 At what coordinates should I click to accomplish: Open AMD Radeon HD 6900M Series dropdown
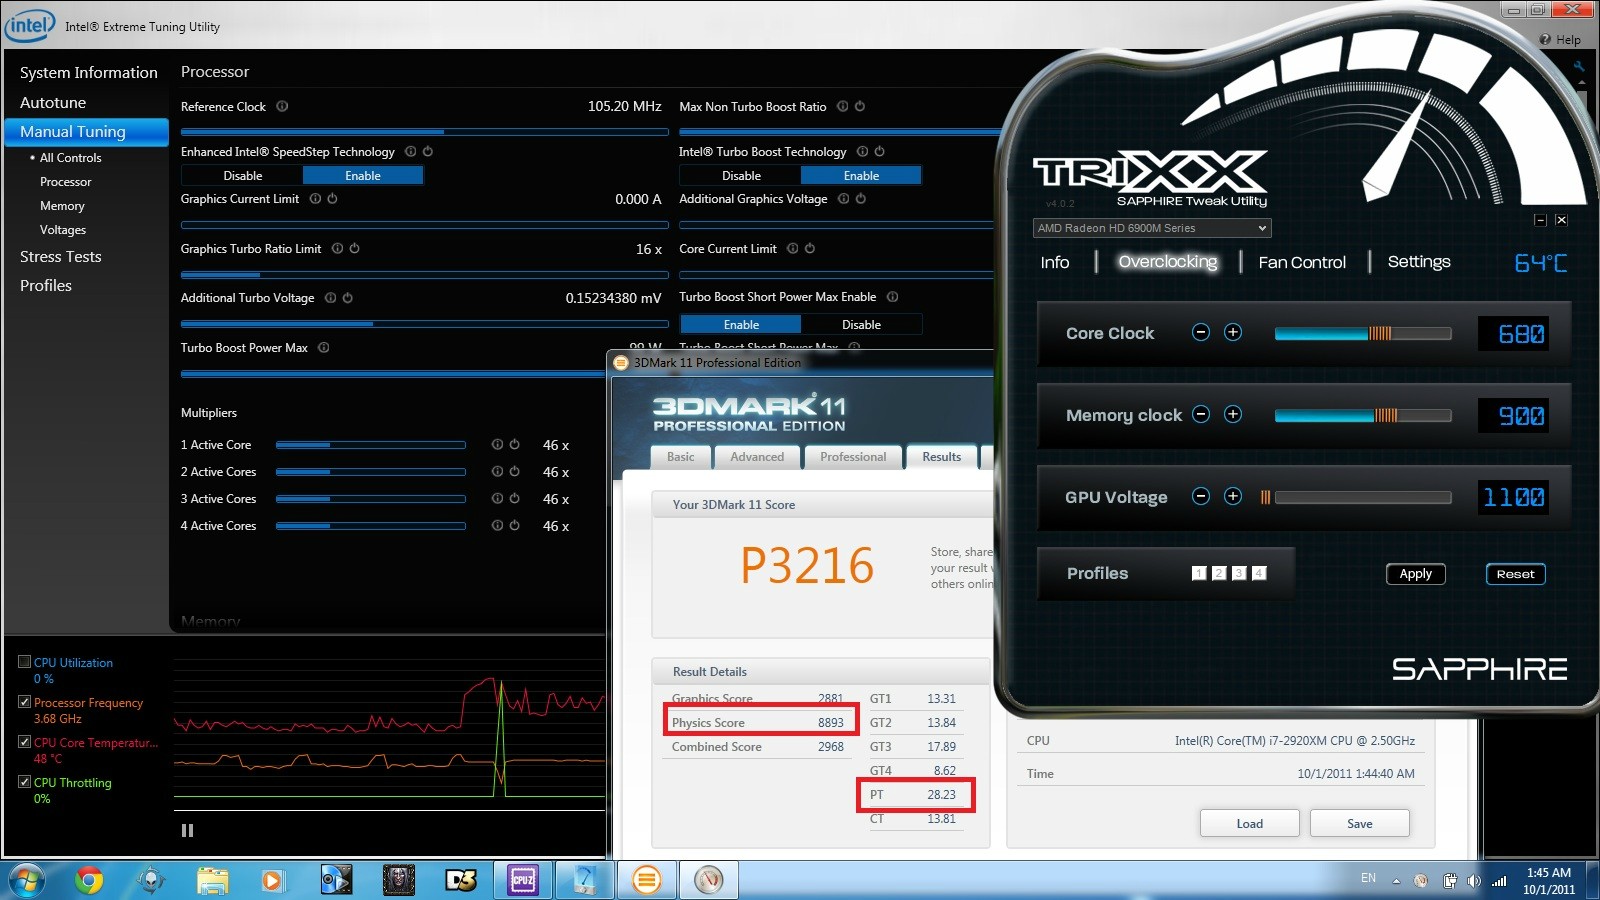(x=1152, y=228)
